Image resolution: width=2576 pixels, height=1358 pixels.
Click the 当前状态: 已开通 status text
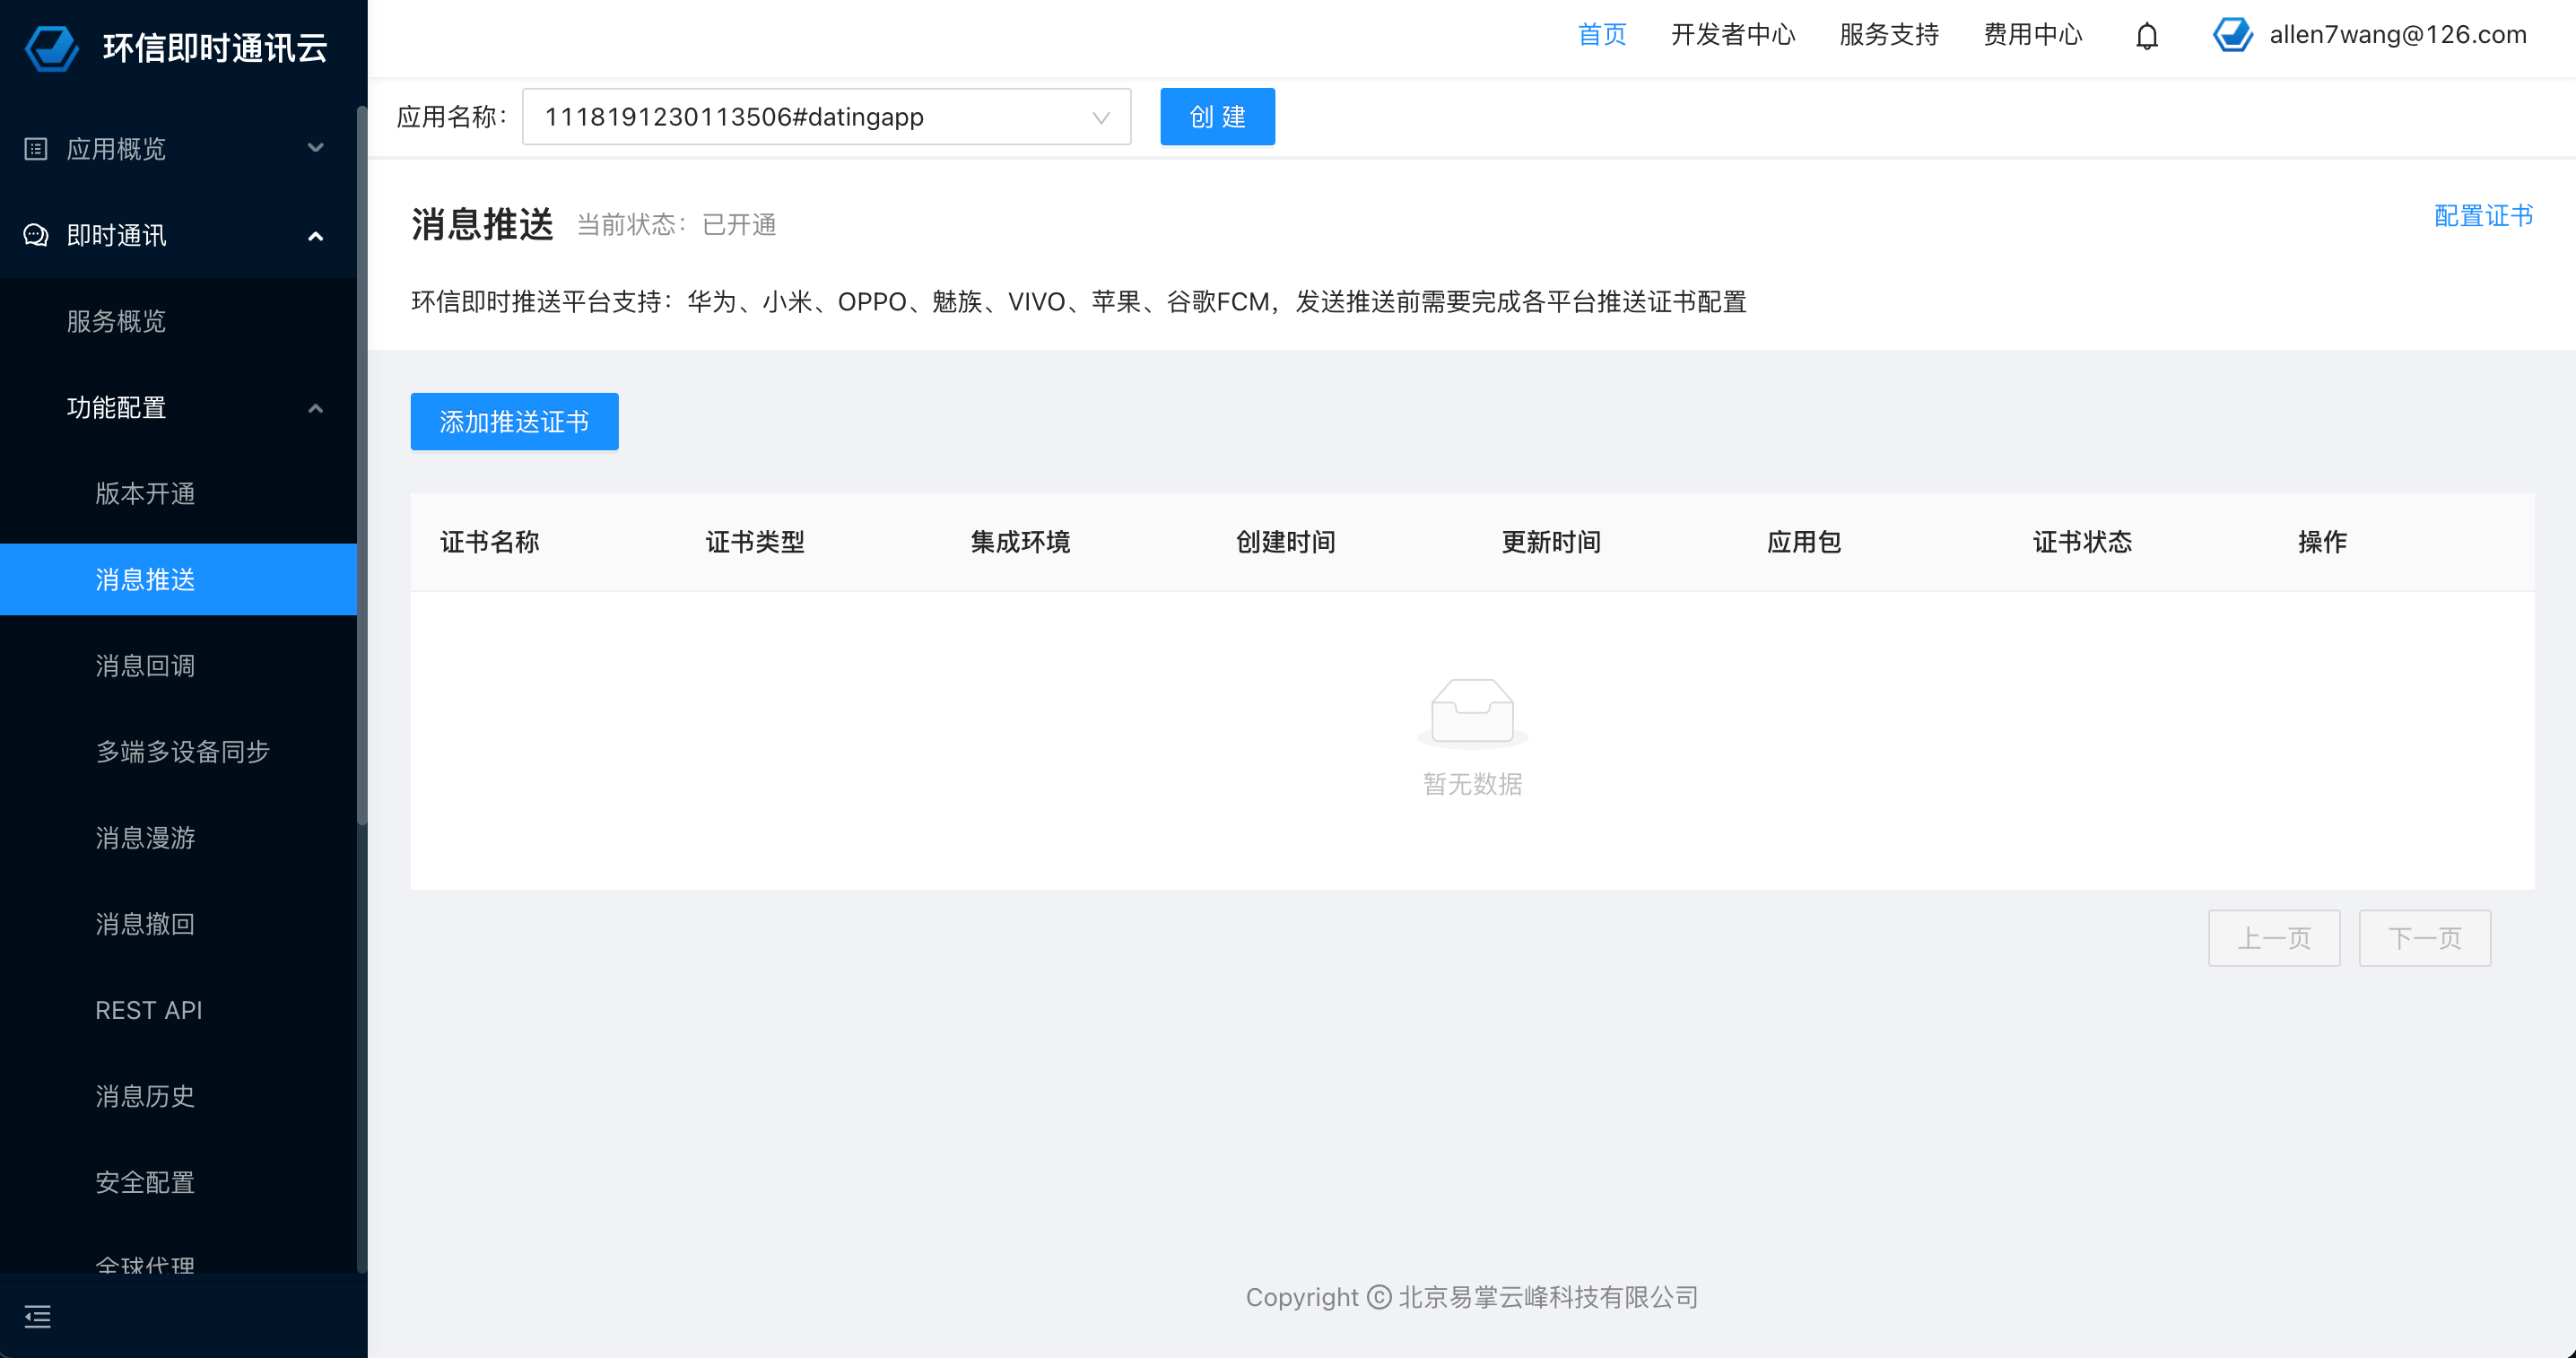[x=676, y=225]
